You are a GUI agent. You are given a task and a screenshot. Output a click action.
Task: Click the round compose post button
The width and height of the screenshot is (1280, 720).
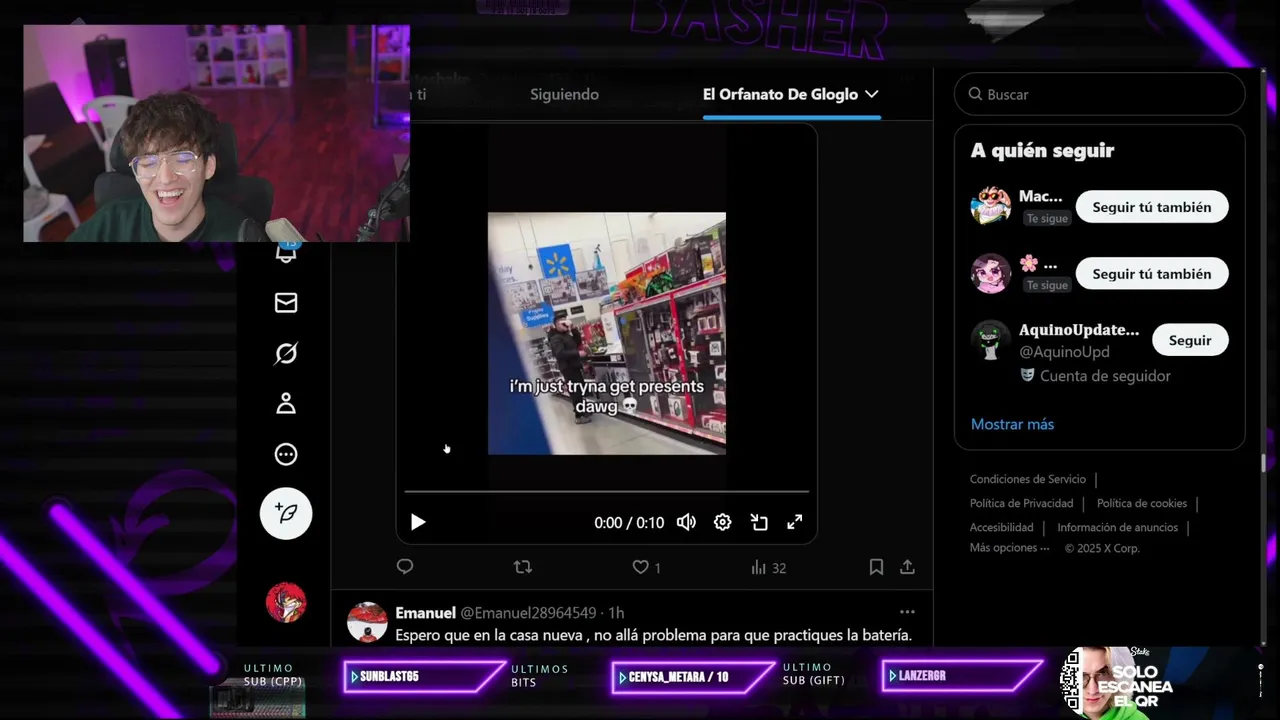(286, 513)
